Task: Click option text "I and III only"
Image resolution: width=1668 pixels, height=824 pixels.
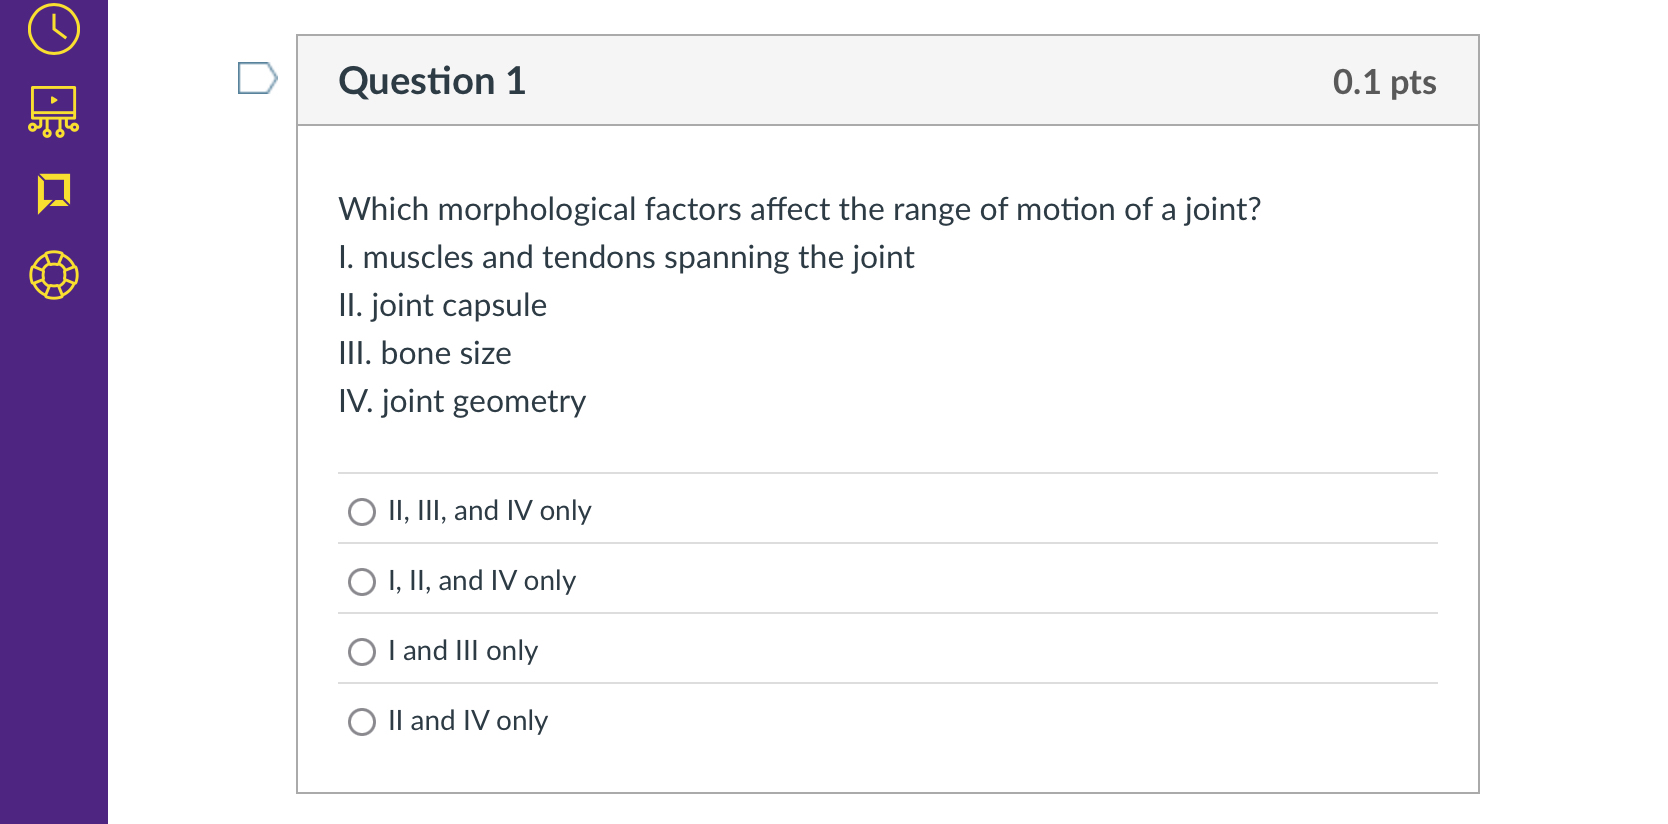Action: tap(463, 650)
